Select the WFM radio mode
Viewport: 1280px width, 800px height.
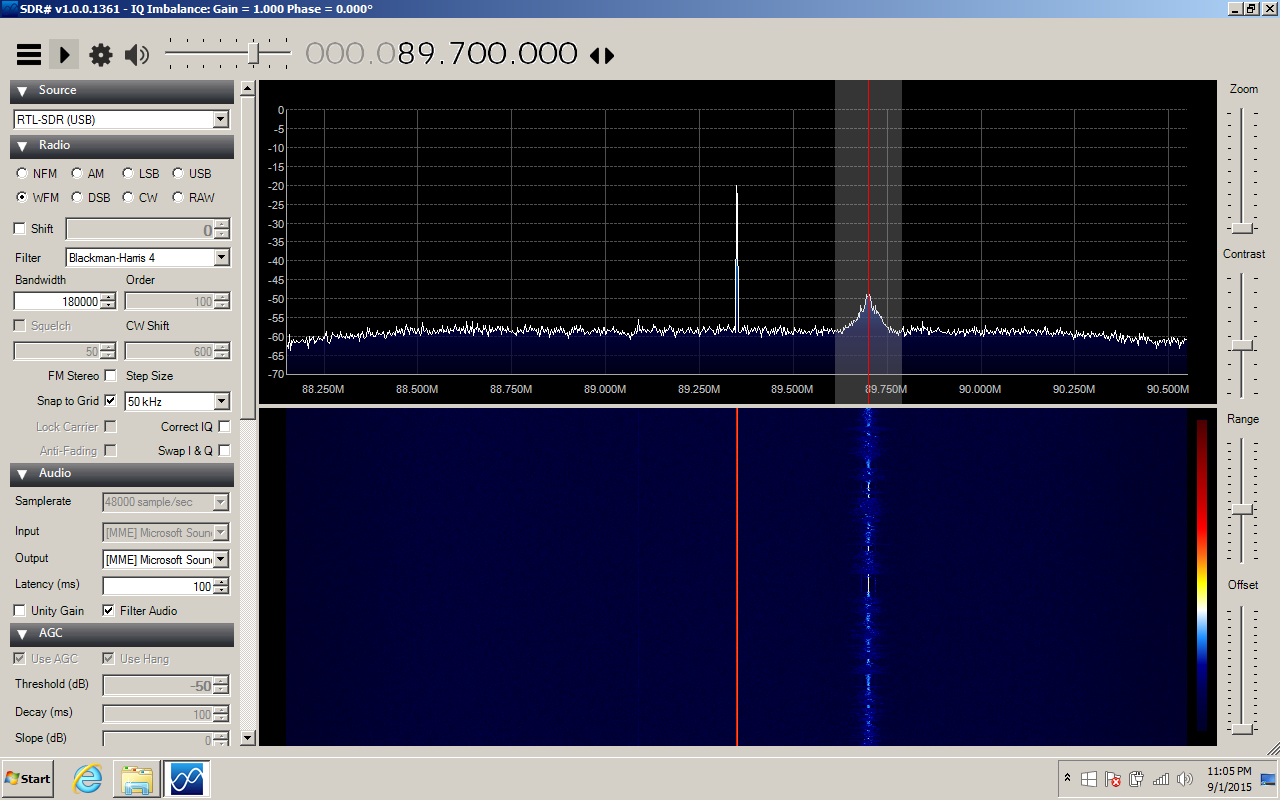pyautogui.click(x=22, y=198)
